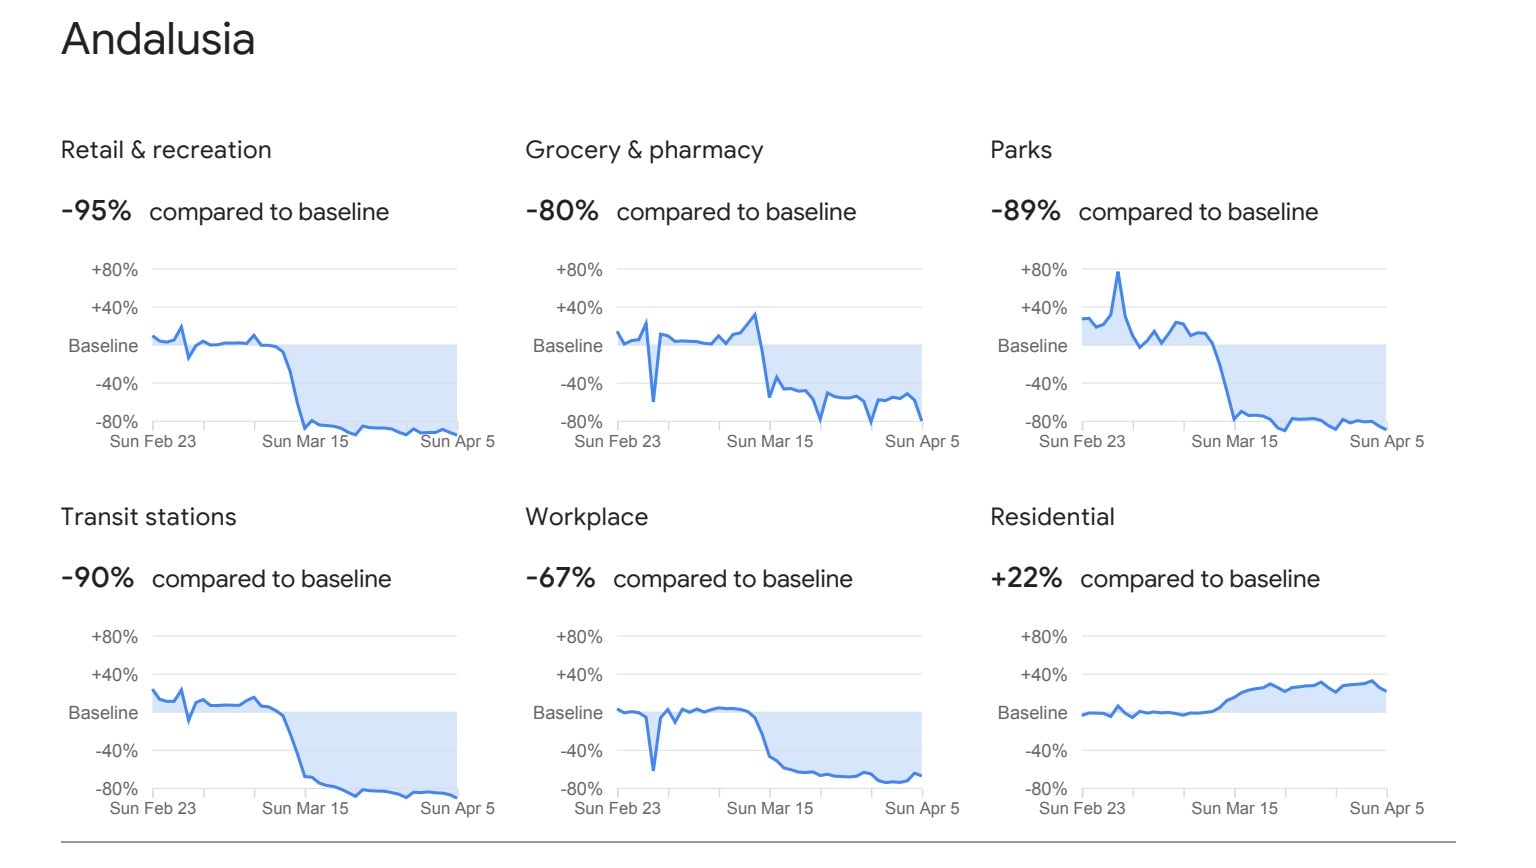Click the Sun Apr 5 label under Residential chart
Screen dimensions: 1536x868
pyautogui.click(x=1386, y=808)
